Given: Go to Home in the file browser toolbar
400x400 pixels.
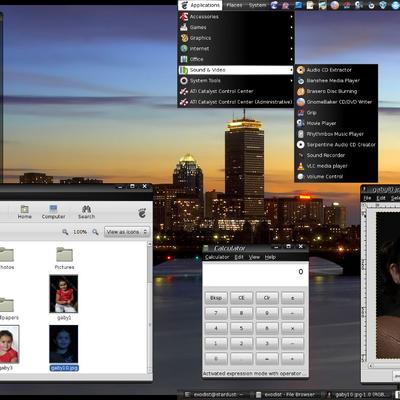Looking at the screenshot, I should click(x=24, y=212).
